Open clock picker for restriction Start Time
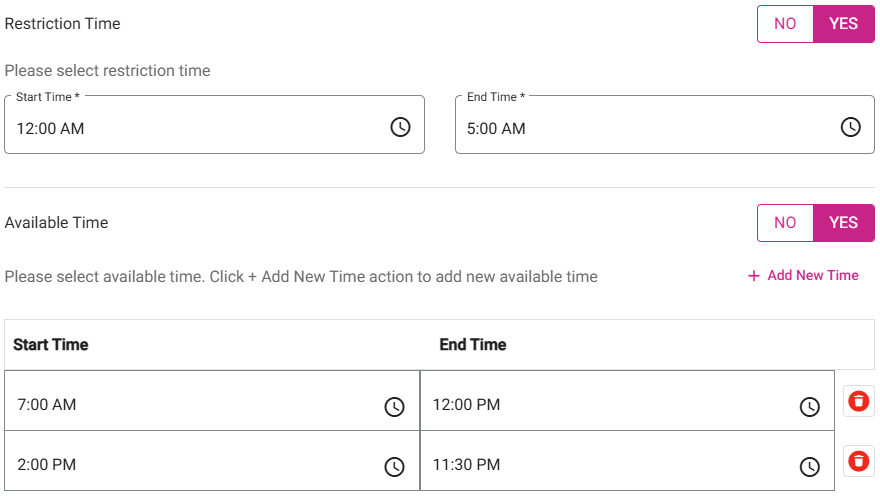 [400, 127]
